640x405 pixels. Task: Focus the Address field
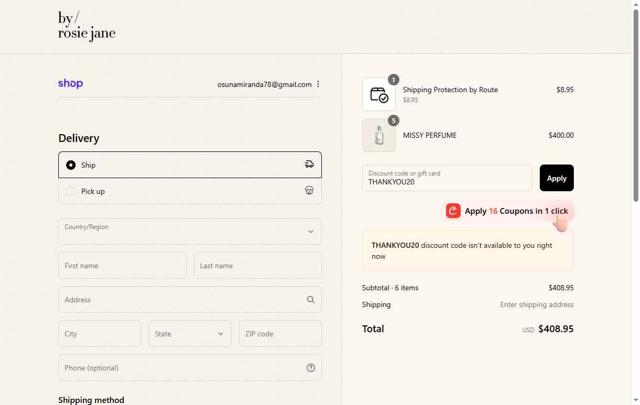tap(190, 300)
